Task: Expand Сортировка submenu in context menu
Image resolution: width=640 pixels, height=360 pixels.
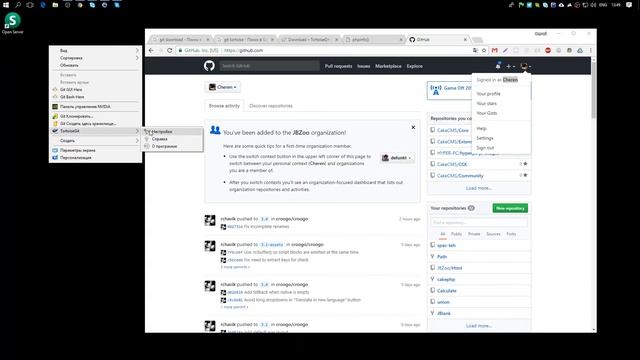Action: coord(95,58)
